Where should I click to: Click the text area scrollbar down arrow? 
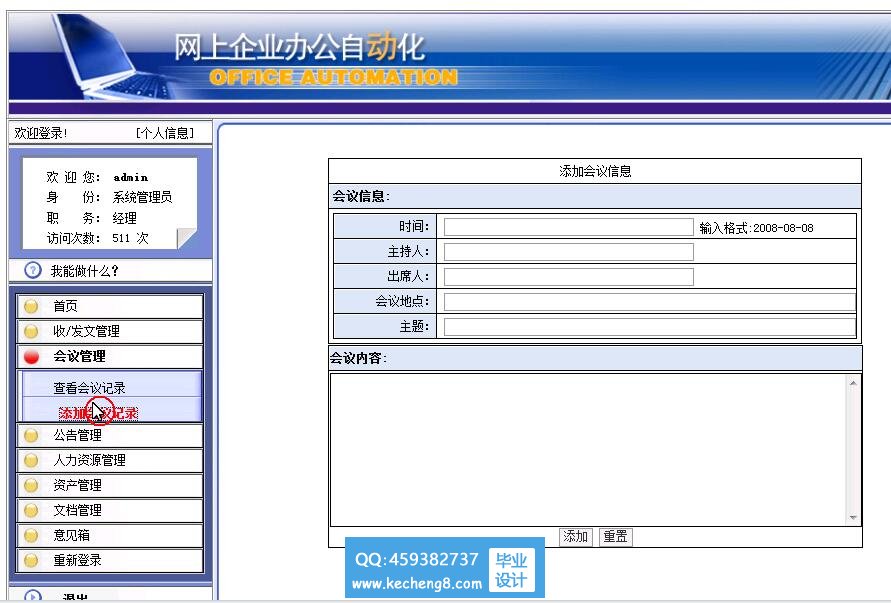click(x=853, y=517)
